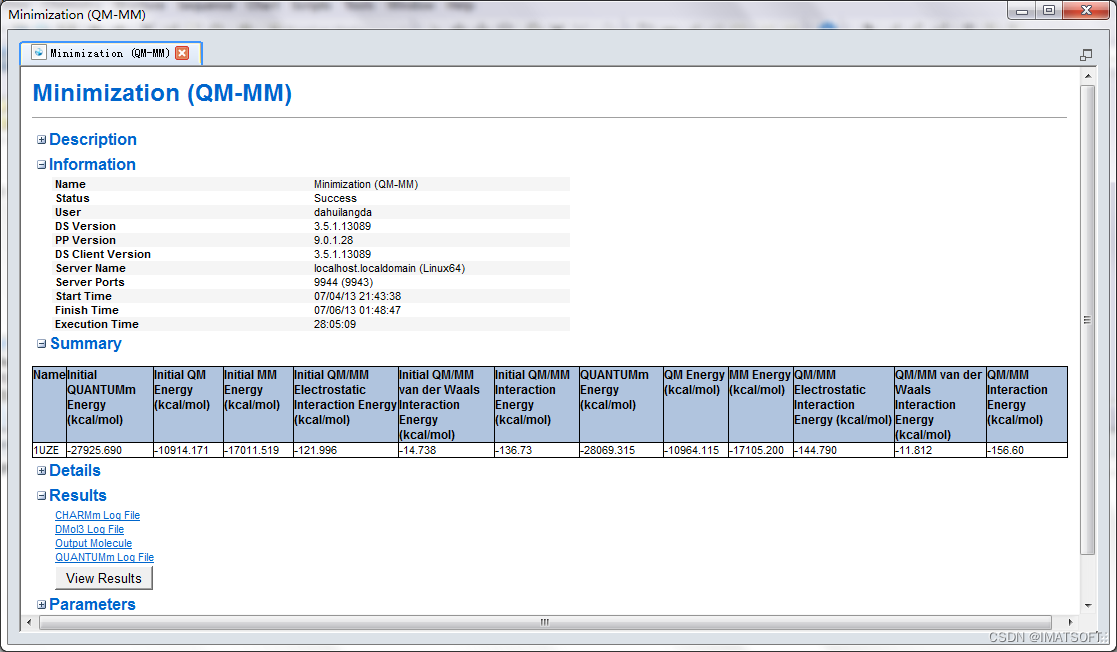Click the Finish Time value 07/06/13 01:48:47
Viewport: 1117px width, 652px height.
coord(357,310)
